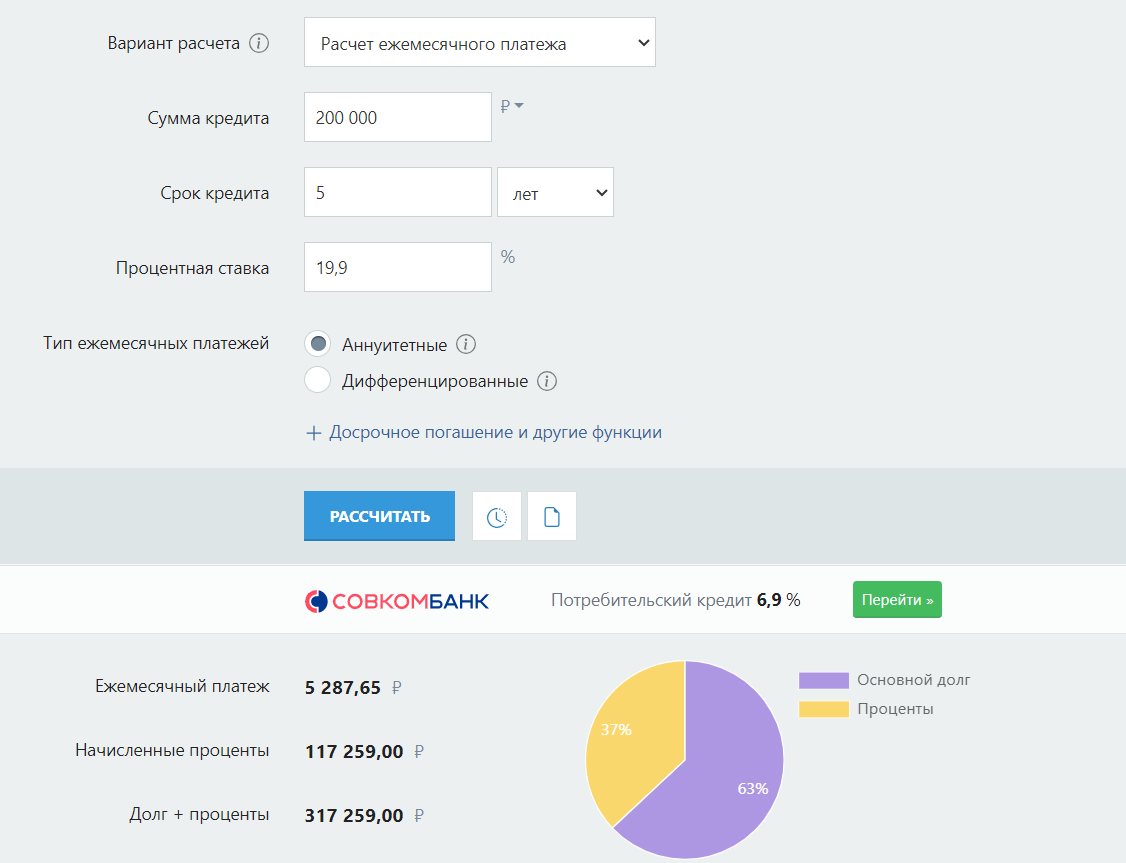Image resolution: width=1126 pixels, height=863 pixels.
Task: Click the 117 259,00 accrued interest value
Action: tap(354, 752)
